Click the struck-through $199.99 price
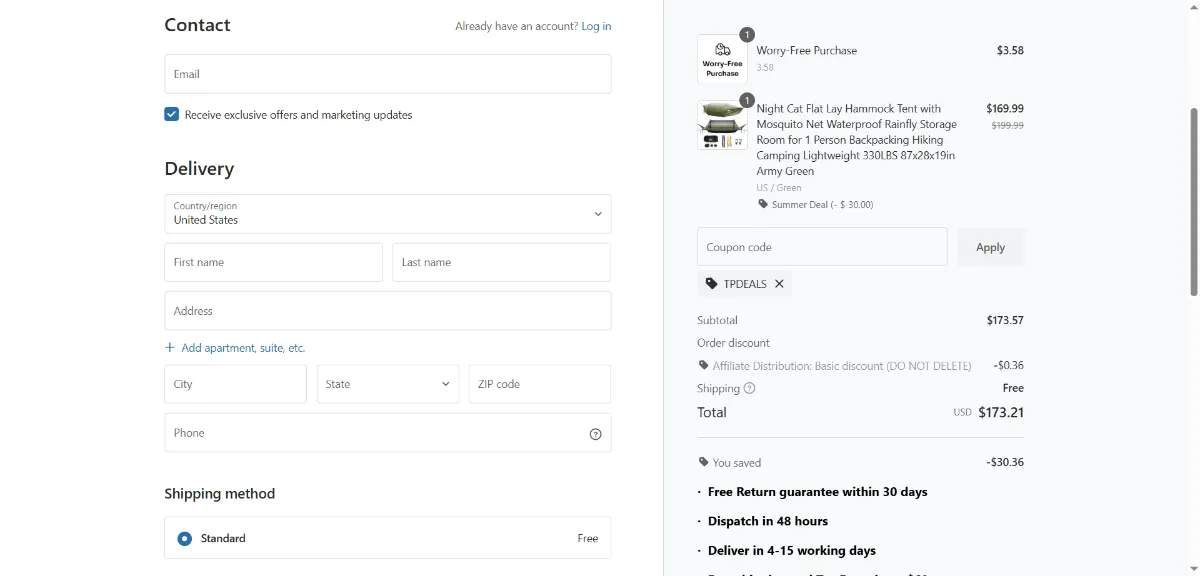Viewport: 1200px width, 576px height. (1007, 126)
